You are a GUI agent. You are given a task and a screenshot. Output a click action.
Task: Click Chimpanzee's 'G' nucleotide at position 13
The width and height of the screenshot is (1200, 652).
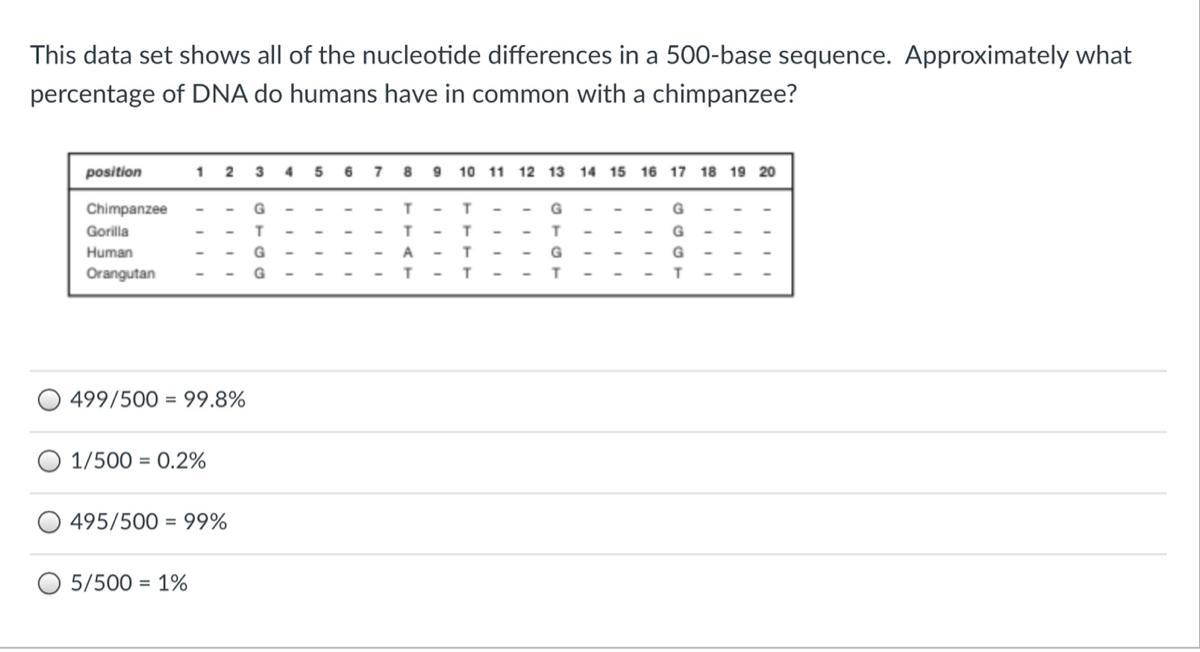click(556, 210)
